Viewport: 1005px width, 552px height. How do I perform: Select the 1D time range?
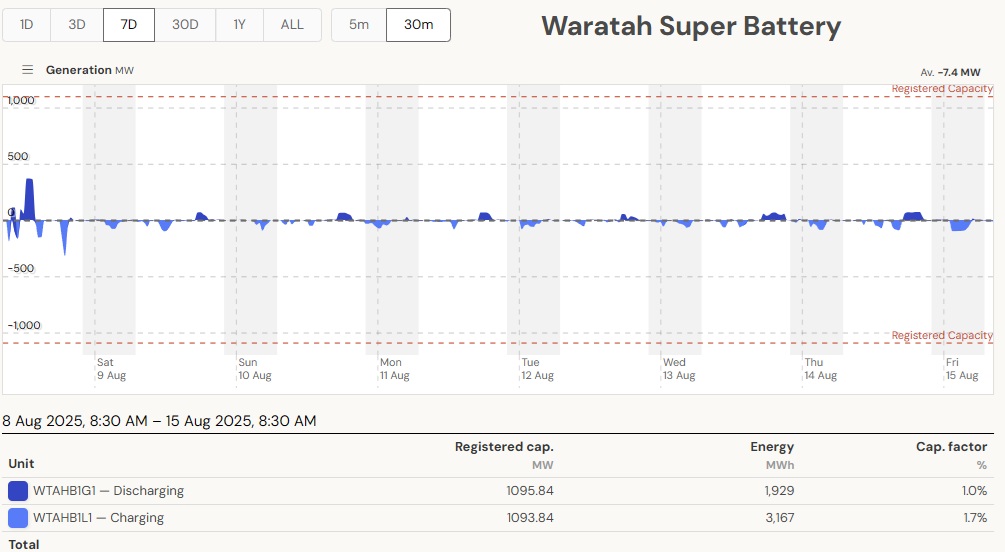click(27, 25)
